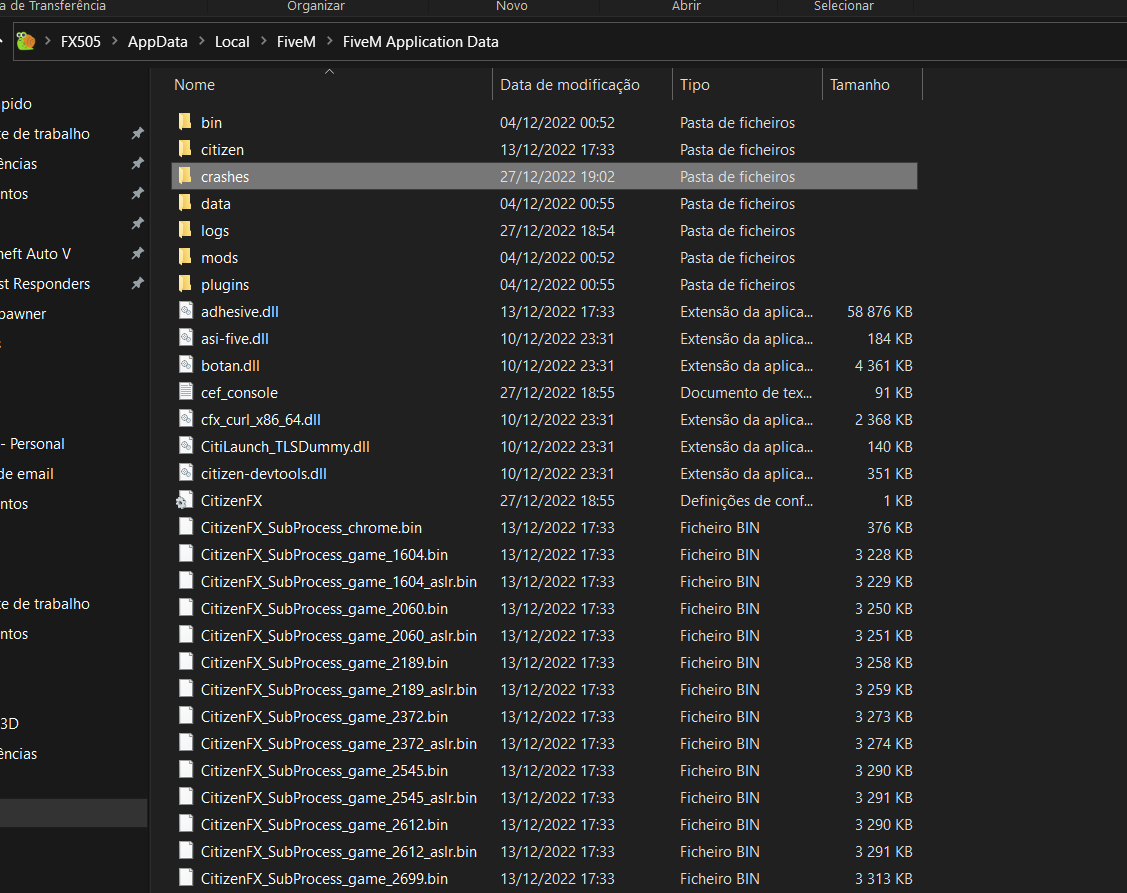
Task: Select the mods folder icon
Action: pos(185,257)
